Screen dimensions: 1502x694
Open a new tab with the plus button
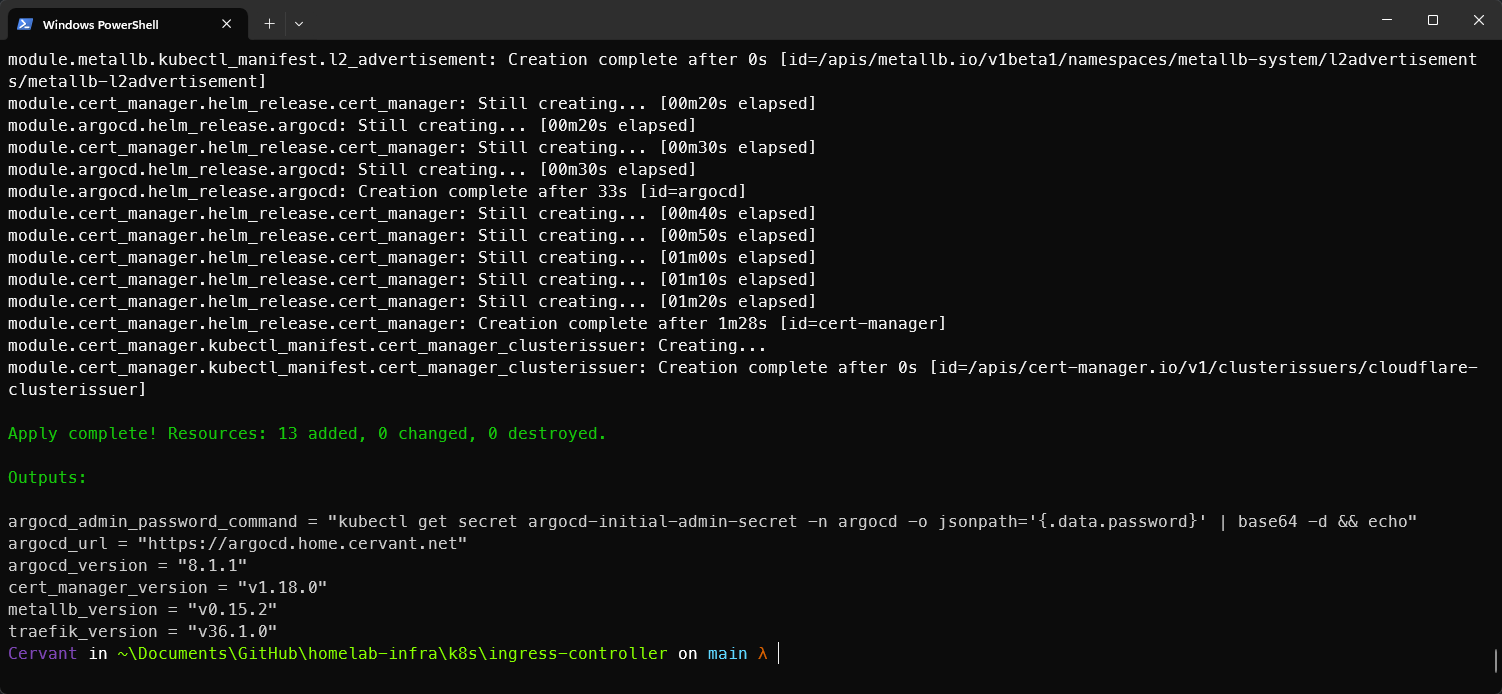269,23
